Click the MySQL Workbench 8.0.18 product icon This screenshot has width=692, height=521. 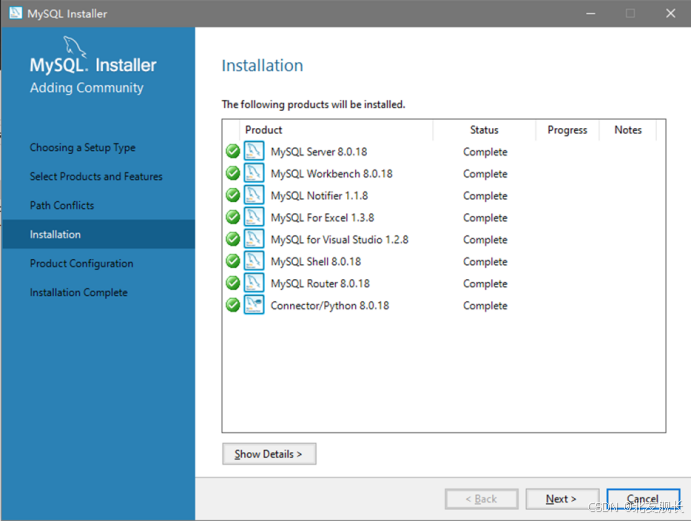point(254,173)
